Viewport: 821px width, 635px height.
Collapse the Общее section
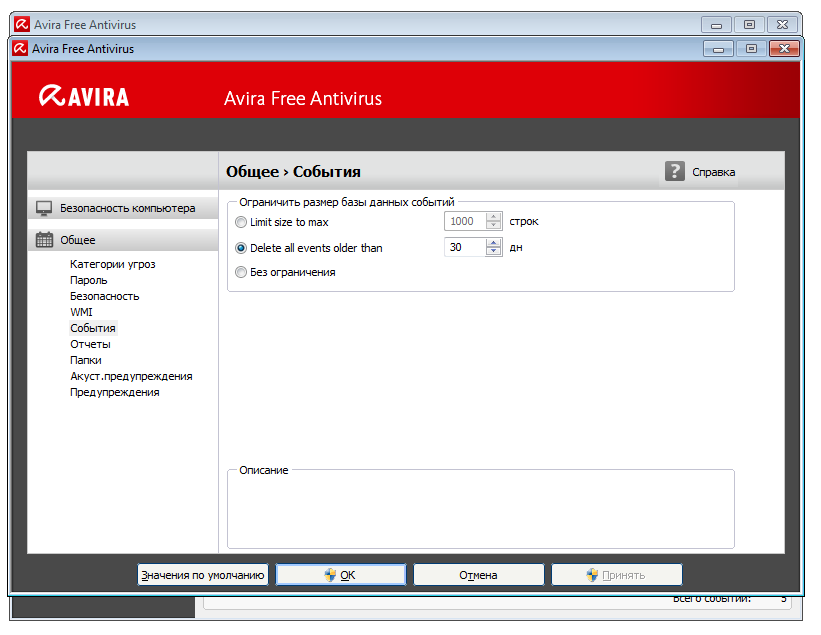[123, 240]
